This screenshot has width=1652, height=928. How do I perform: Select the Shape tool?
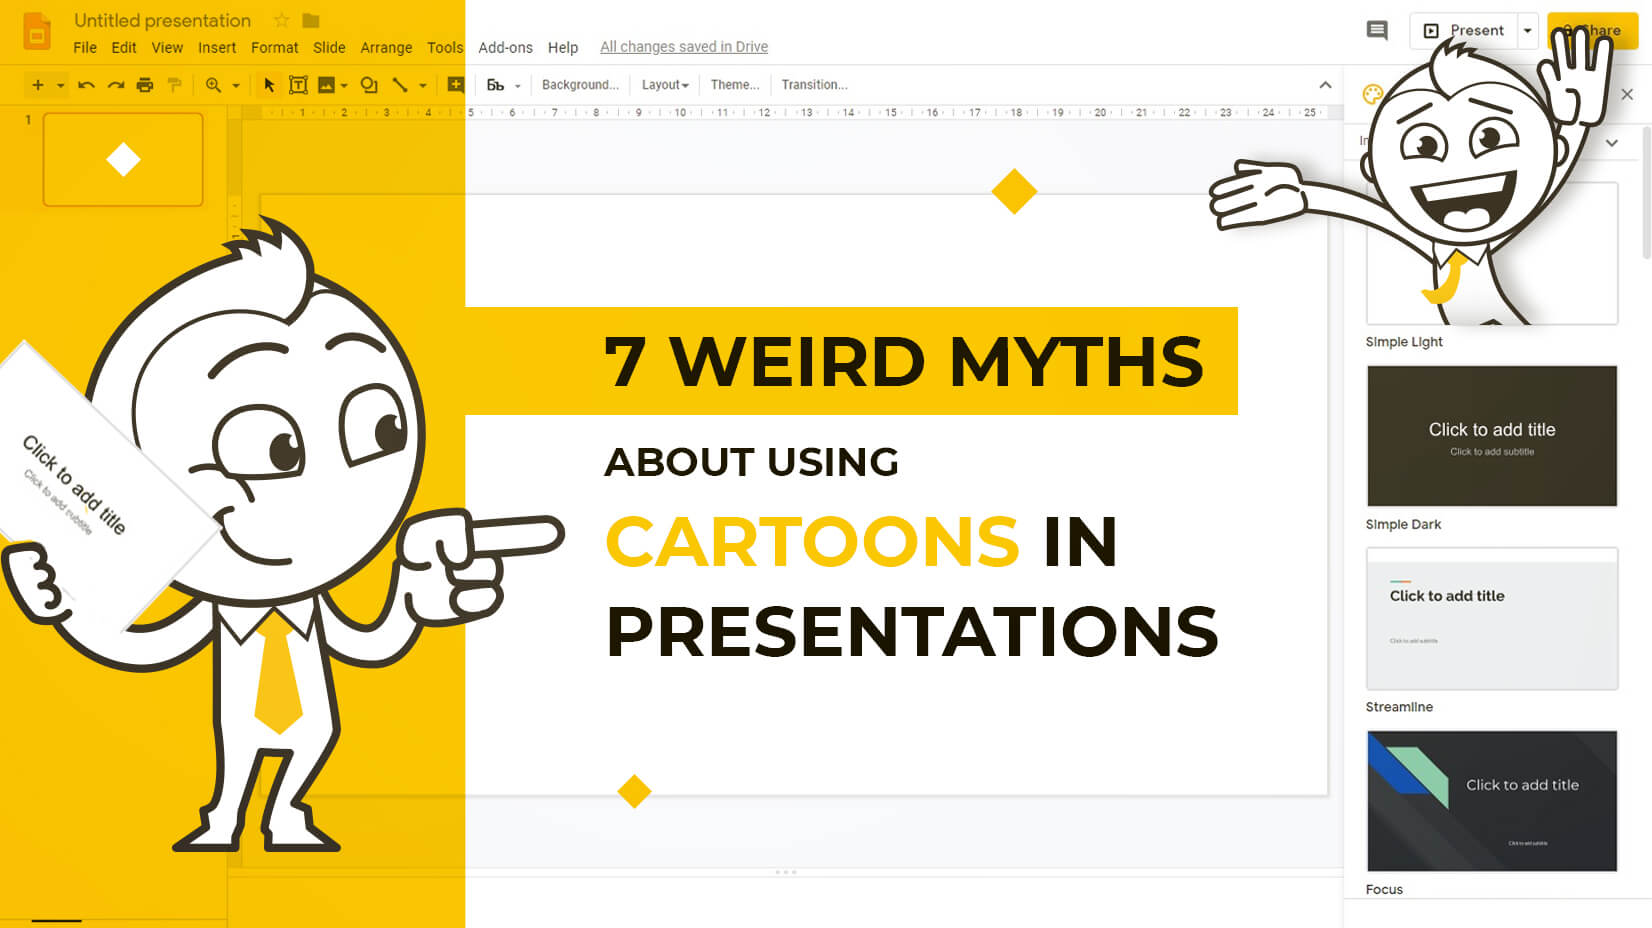tap(369, 85)
